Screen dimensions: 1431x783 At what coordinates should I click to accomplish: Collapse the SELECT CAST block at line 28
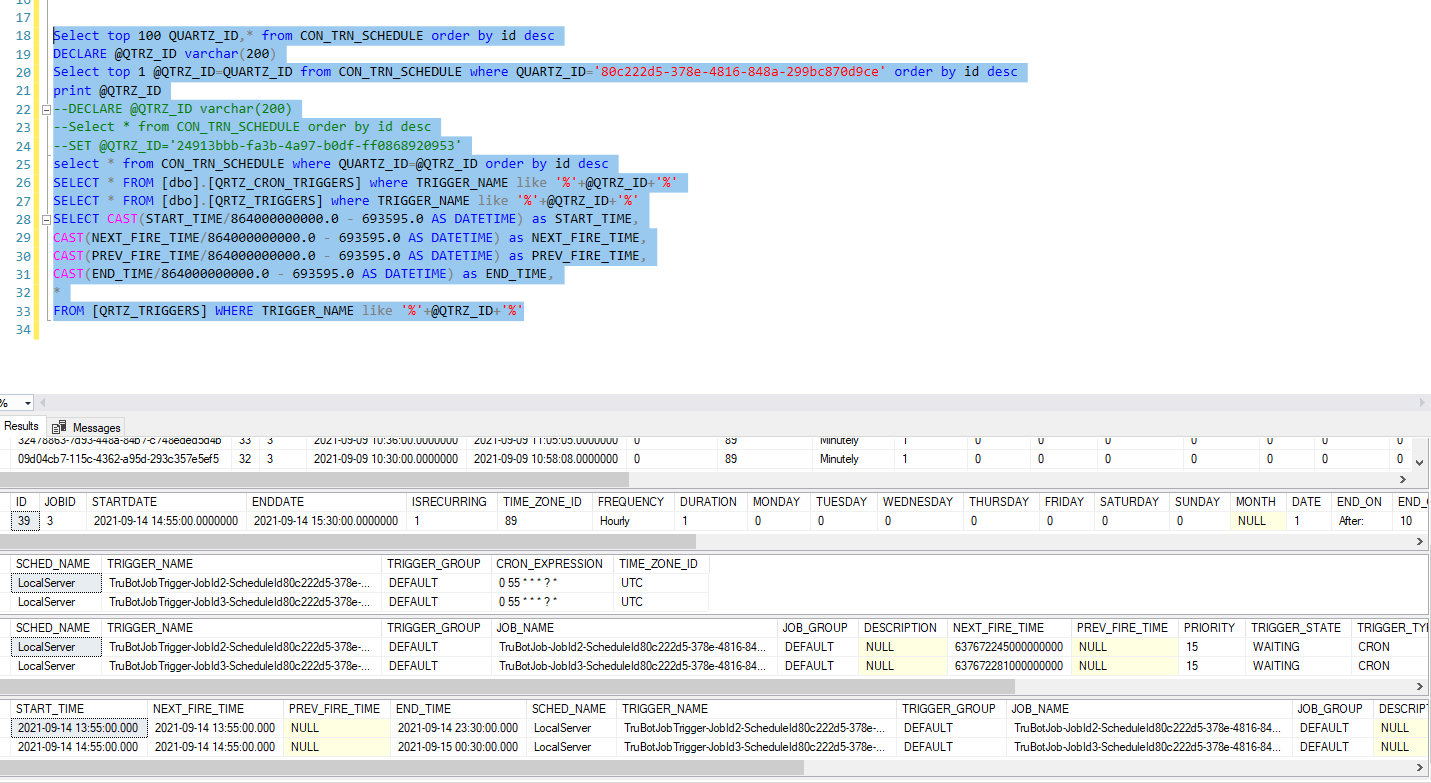tap(45, 218)
